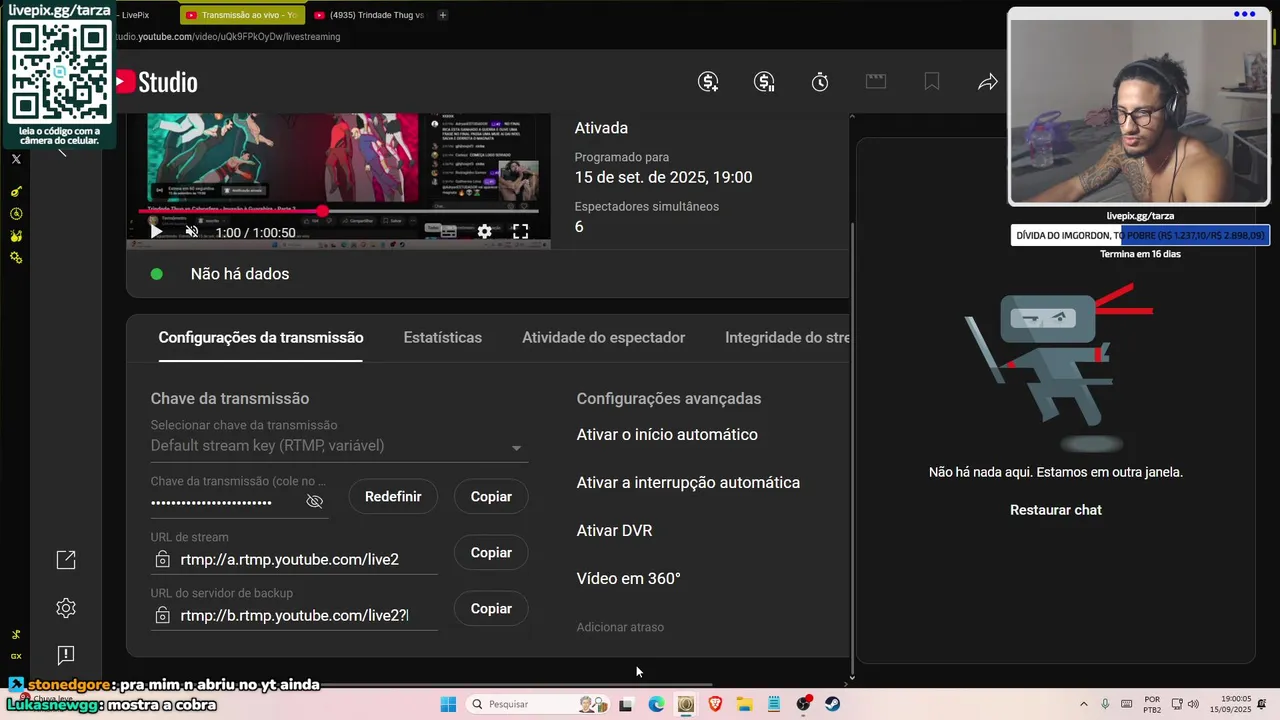Image resolution: width=1280 pixels, height=720 pixels.
Task: Reveal the hidden stream key
Action: 315,501
